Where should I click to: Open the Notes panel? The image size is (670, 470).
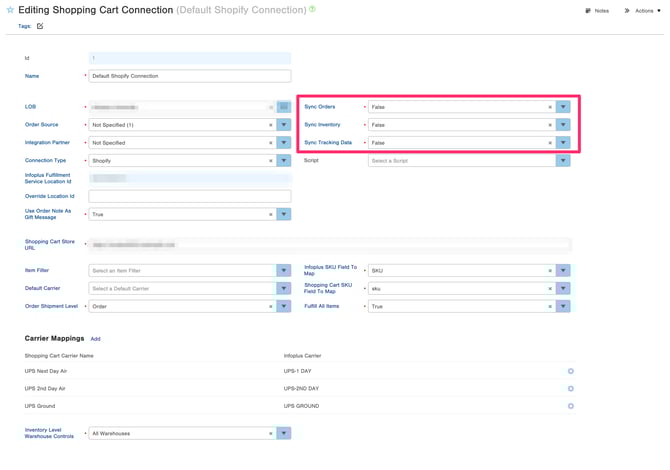[596, 11]
